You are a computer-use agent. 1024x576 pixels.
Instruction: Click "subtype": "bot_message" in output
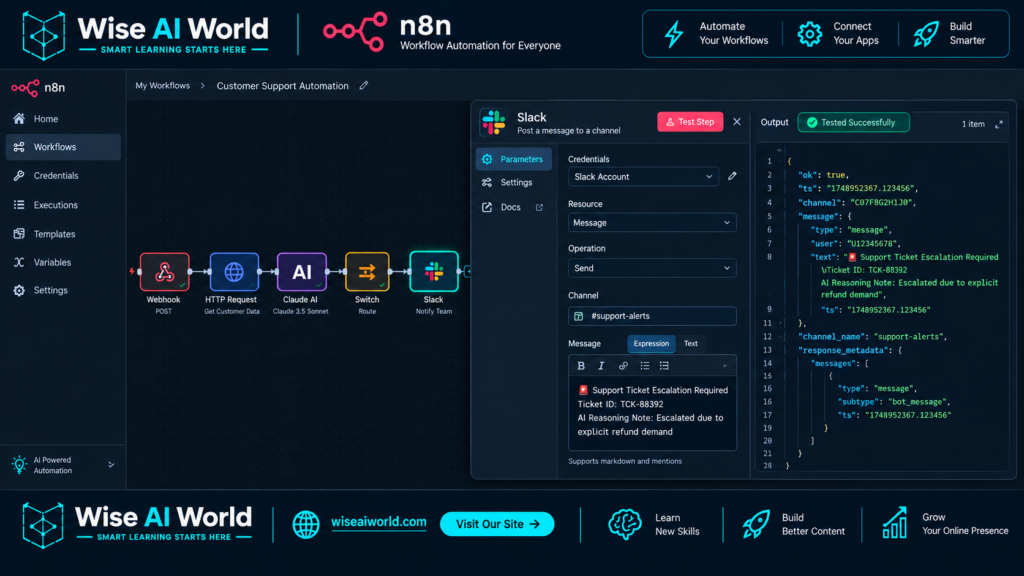[x=894, y=402]
